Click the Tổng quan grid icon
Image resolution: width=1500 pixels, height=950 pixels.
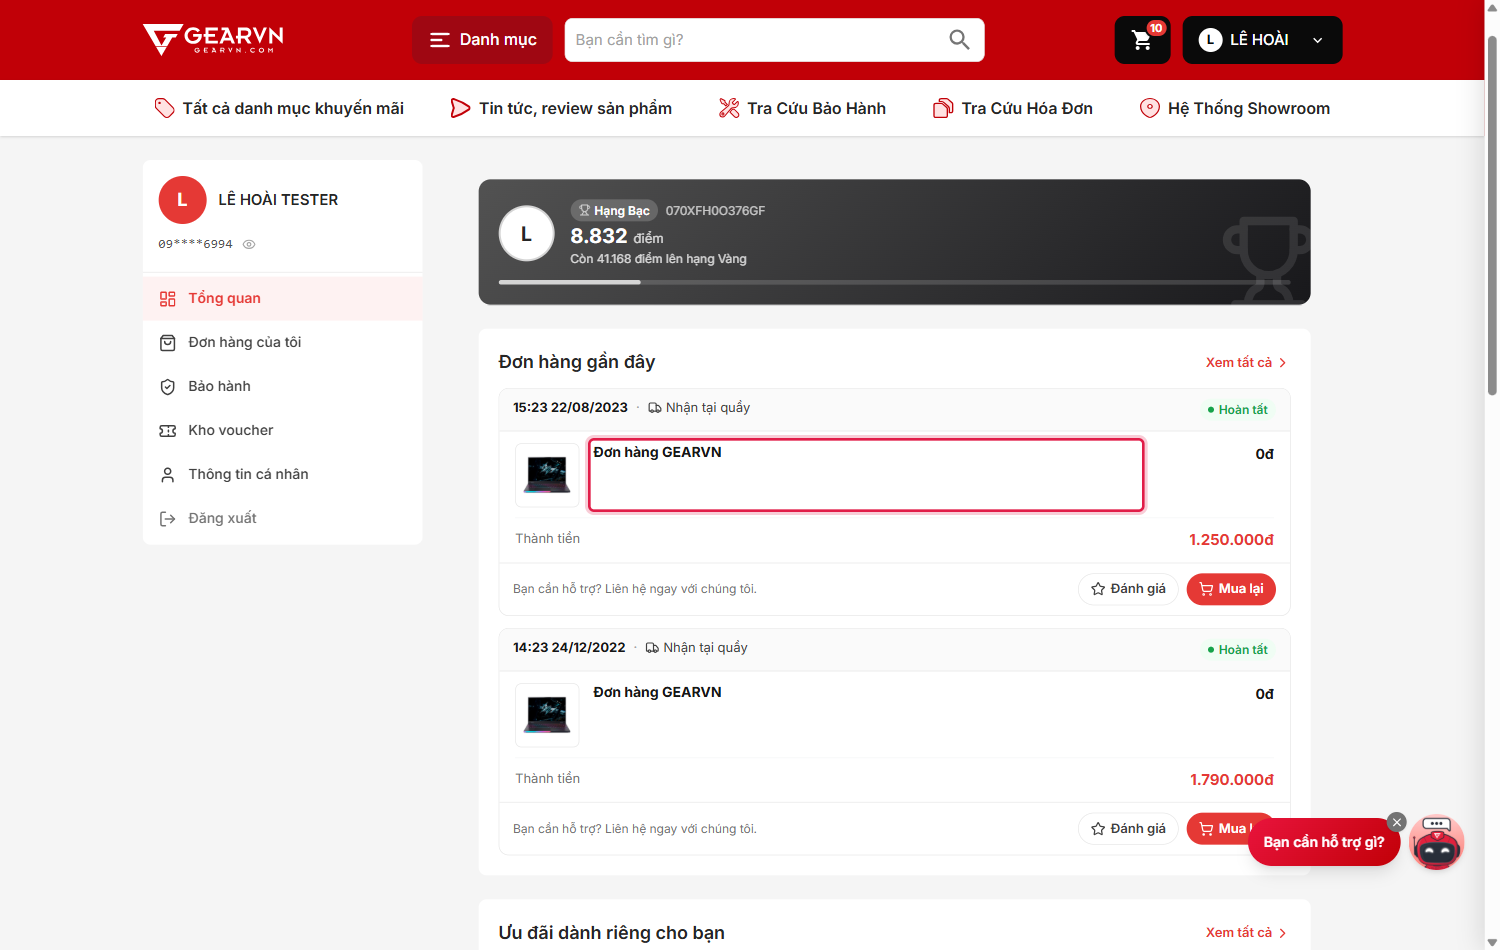[168, 299]
